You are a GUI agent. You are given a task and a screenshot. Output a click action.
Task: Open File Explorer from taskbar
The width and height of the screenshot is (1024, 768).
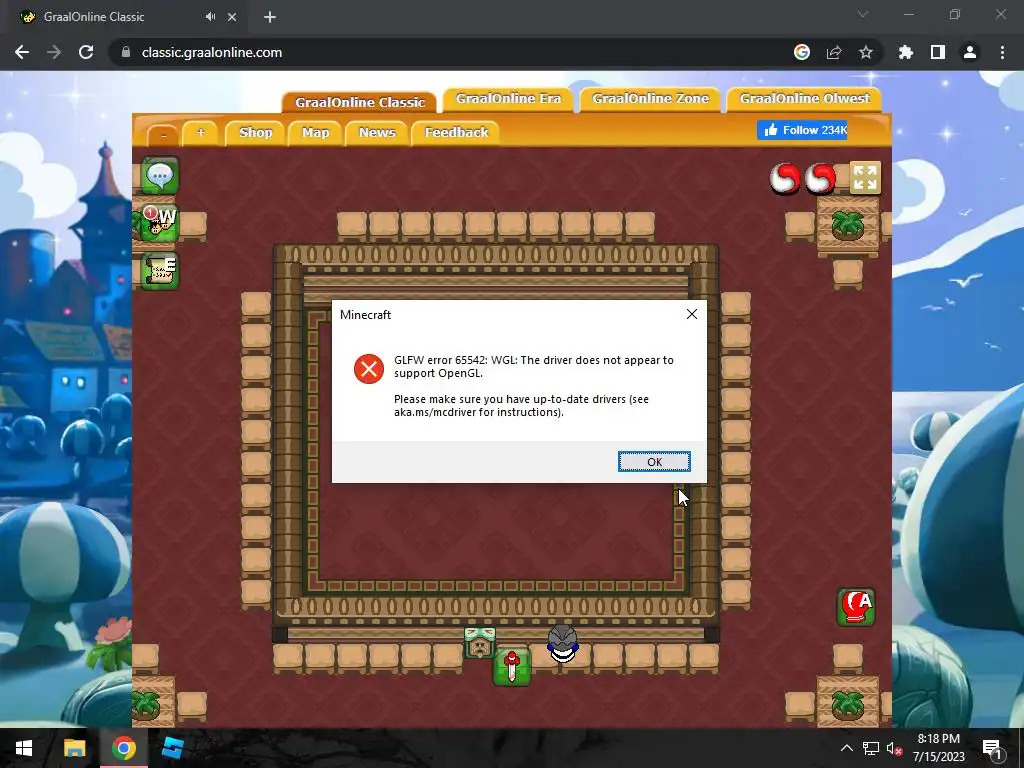pos(74,748)
